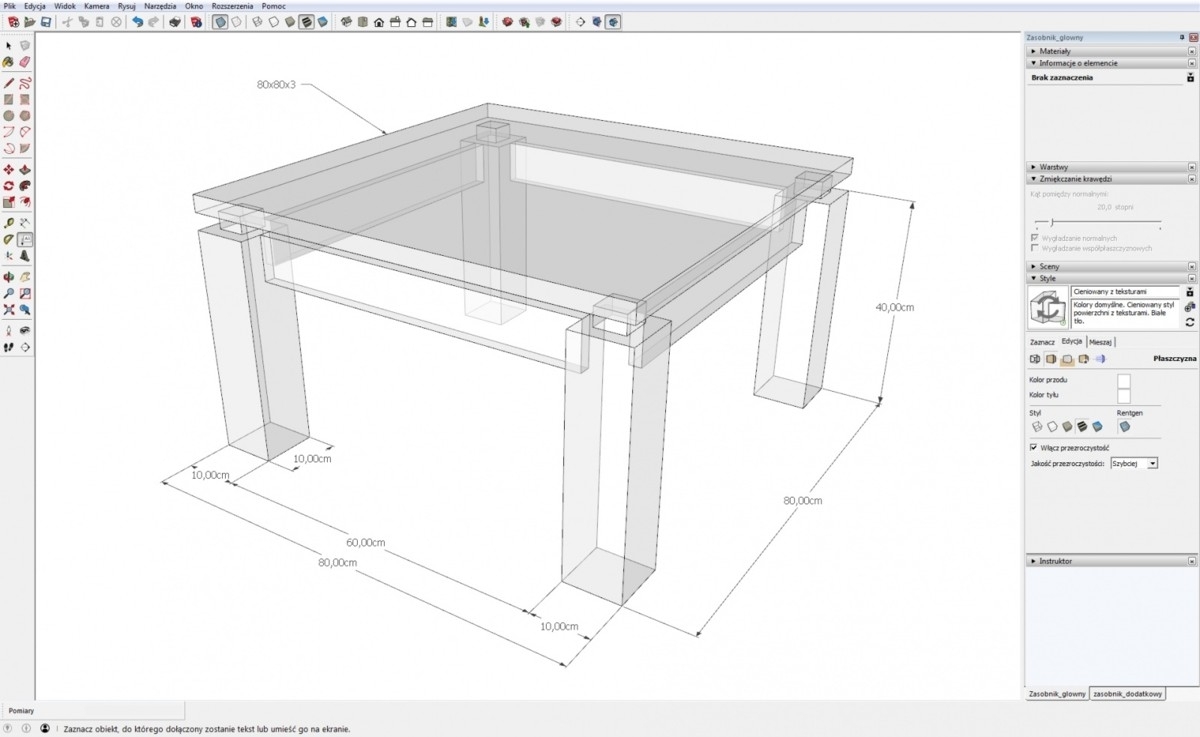Click the Kolor przodu color swatch
Screen dimensions: 1200x737
coord(1123,380)
